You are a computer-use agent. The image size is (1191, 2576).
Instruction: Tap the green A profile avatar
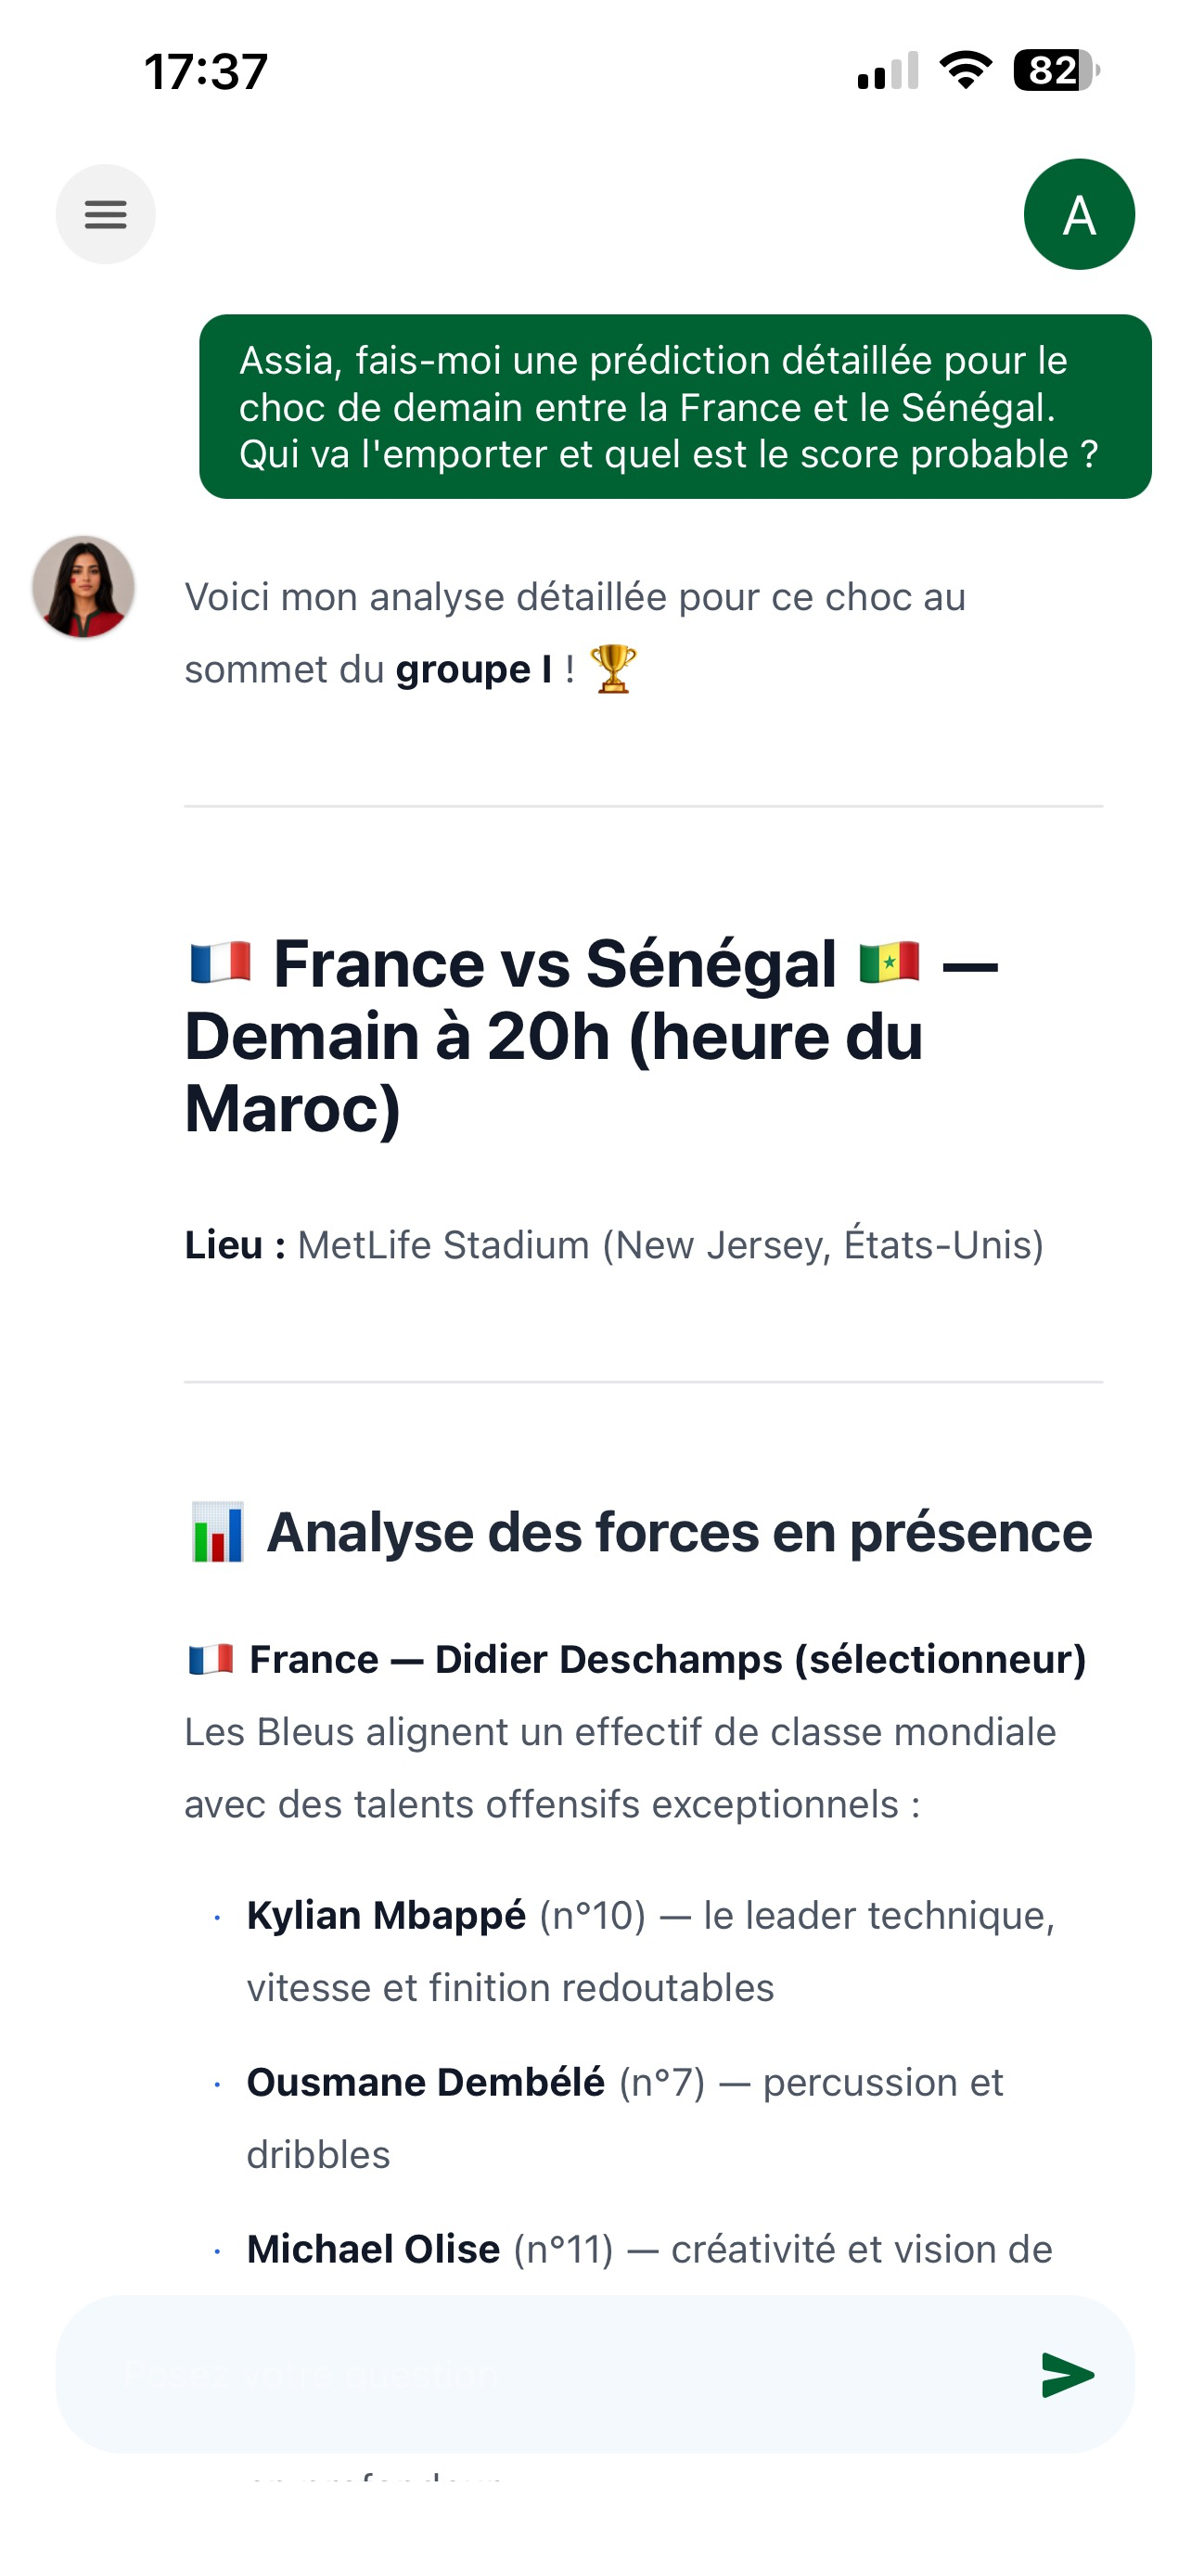1079,214
